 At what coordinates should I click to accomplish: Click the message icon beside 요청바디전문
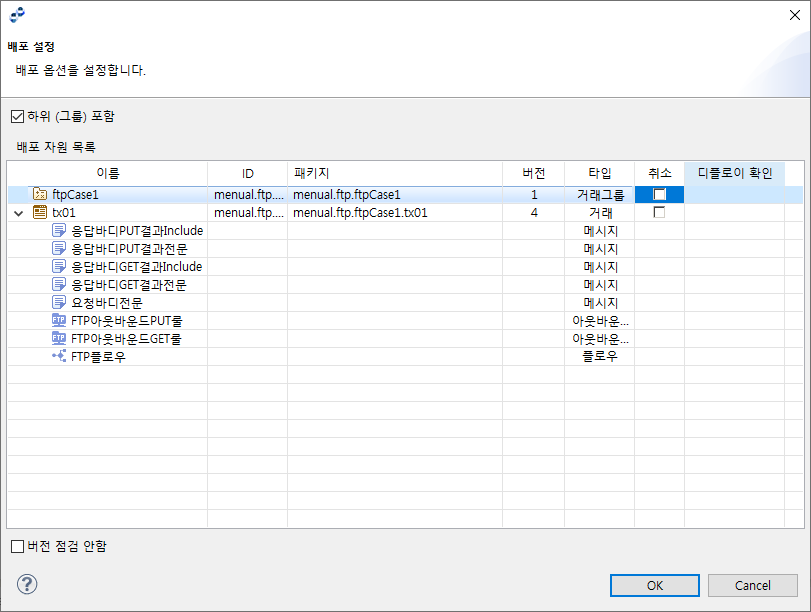(x=57, y=302)
